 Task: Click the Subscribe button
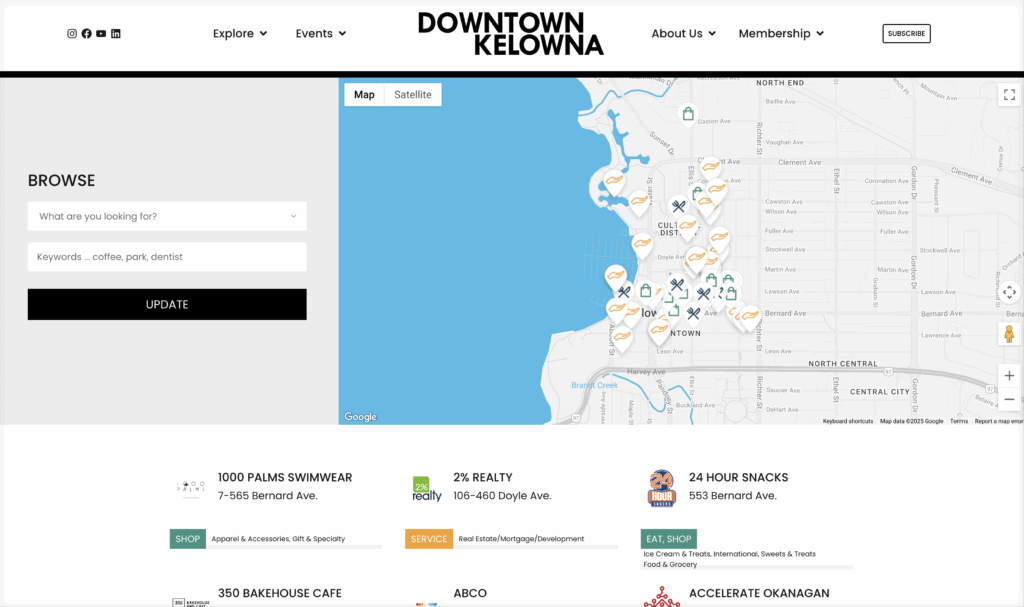(906, 34)
